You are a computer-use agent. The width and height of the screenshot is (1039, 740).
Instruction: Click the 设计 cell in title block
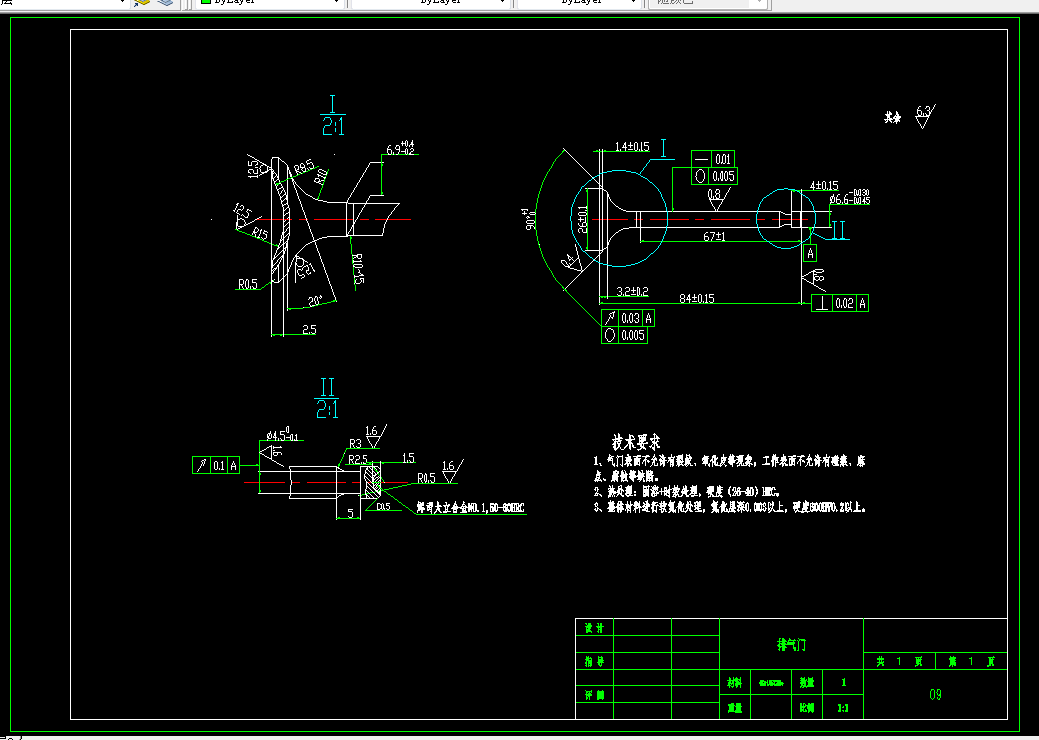[x=594, y=627]
